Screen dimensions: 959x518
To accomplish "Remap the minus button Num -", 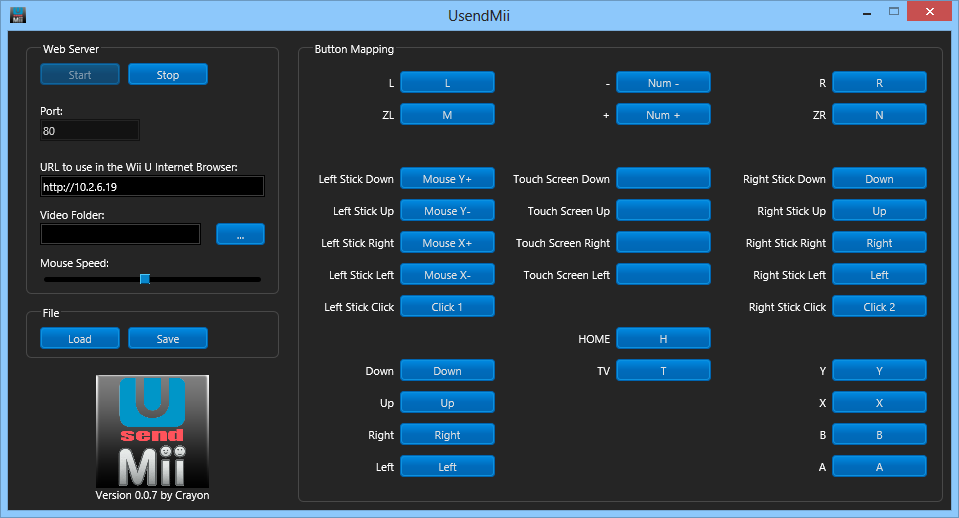I will pos(663,83).
